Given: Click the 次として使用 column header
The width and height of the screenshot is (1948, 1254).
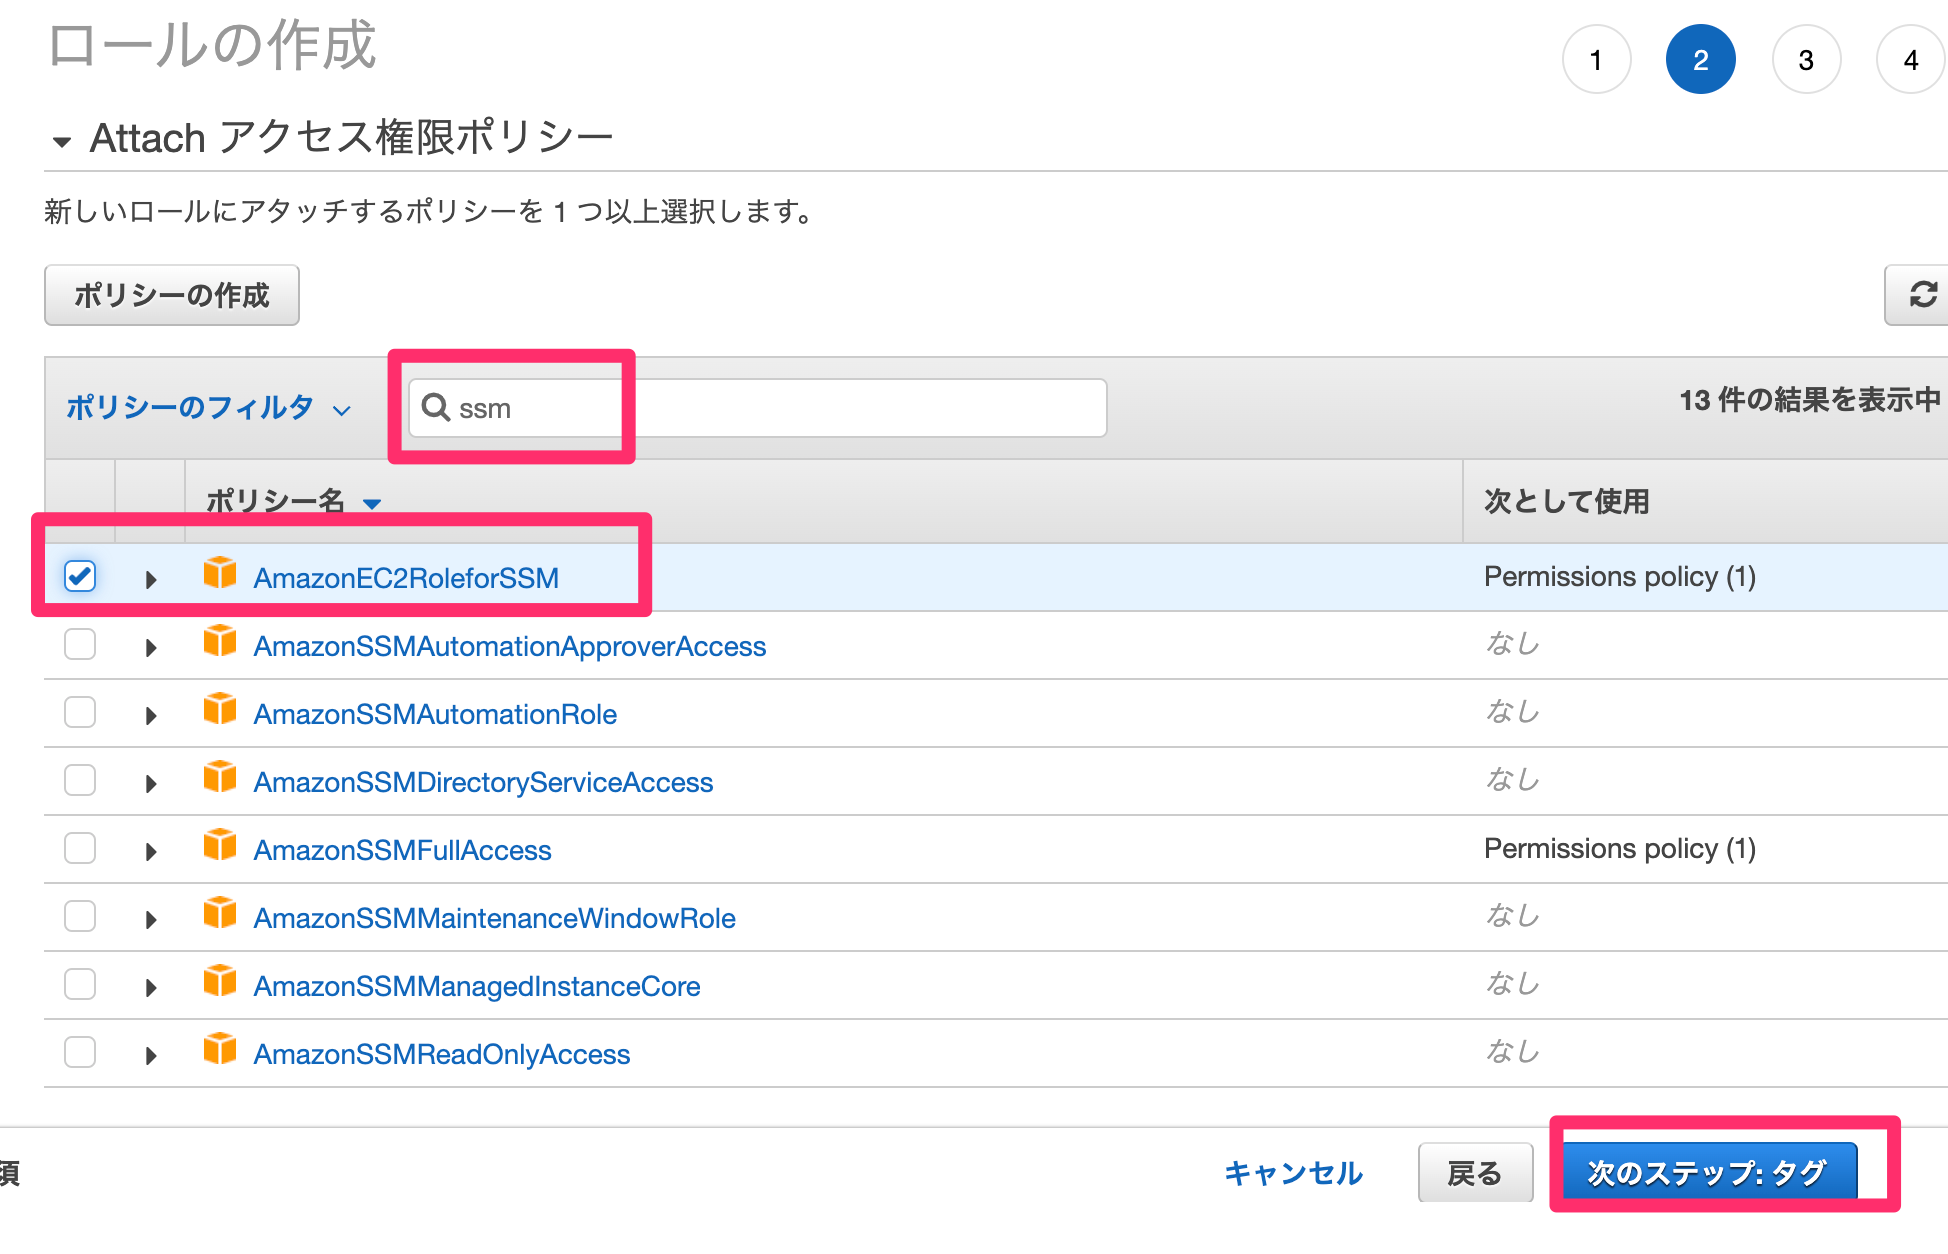Looking at the screenshot, I should [x=1567, y=501].
